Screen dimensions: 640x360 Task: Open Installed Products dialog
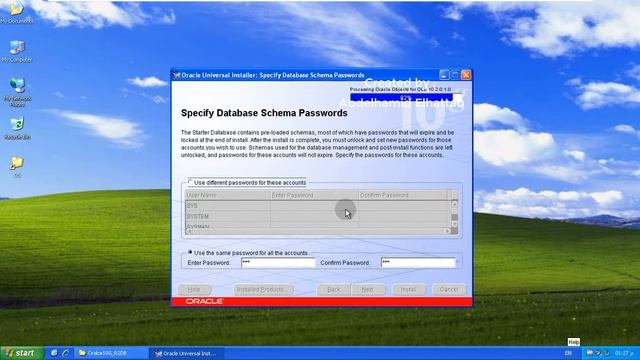tap(263, 289)
